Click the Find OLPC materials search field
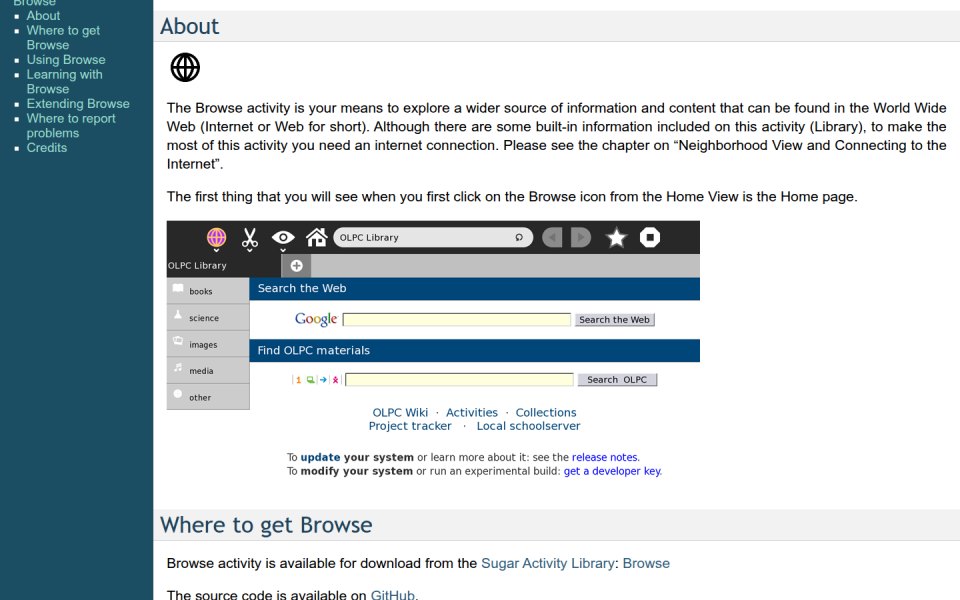 [x=459, y=380]
